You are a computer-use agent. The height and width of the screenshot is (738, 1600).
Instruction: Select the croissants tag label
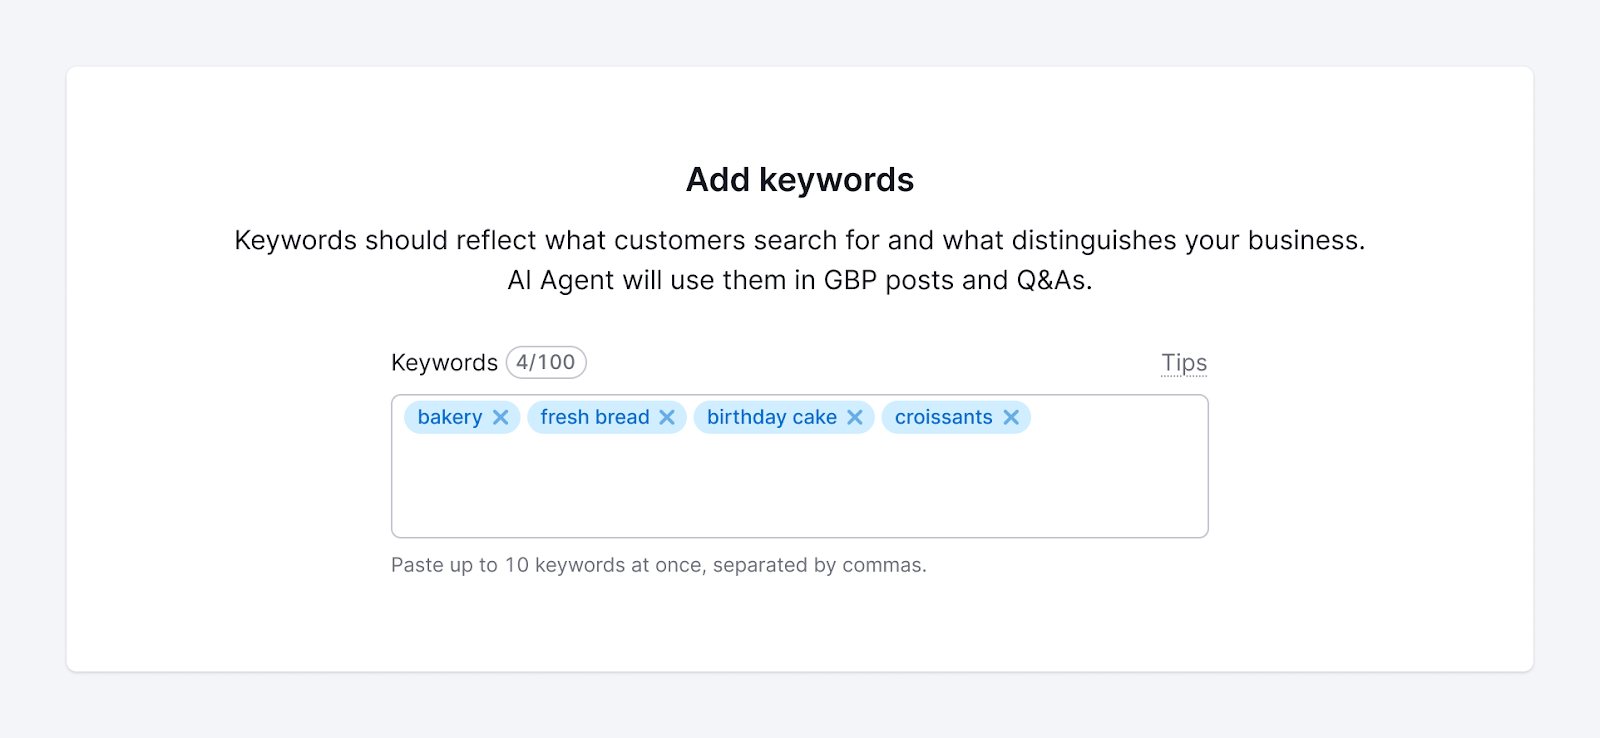(x=943, y=417)
